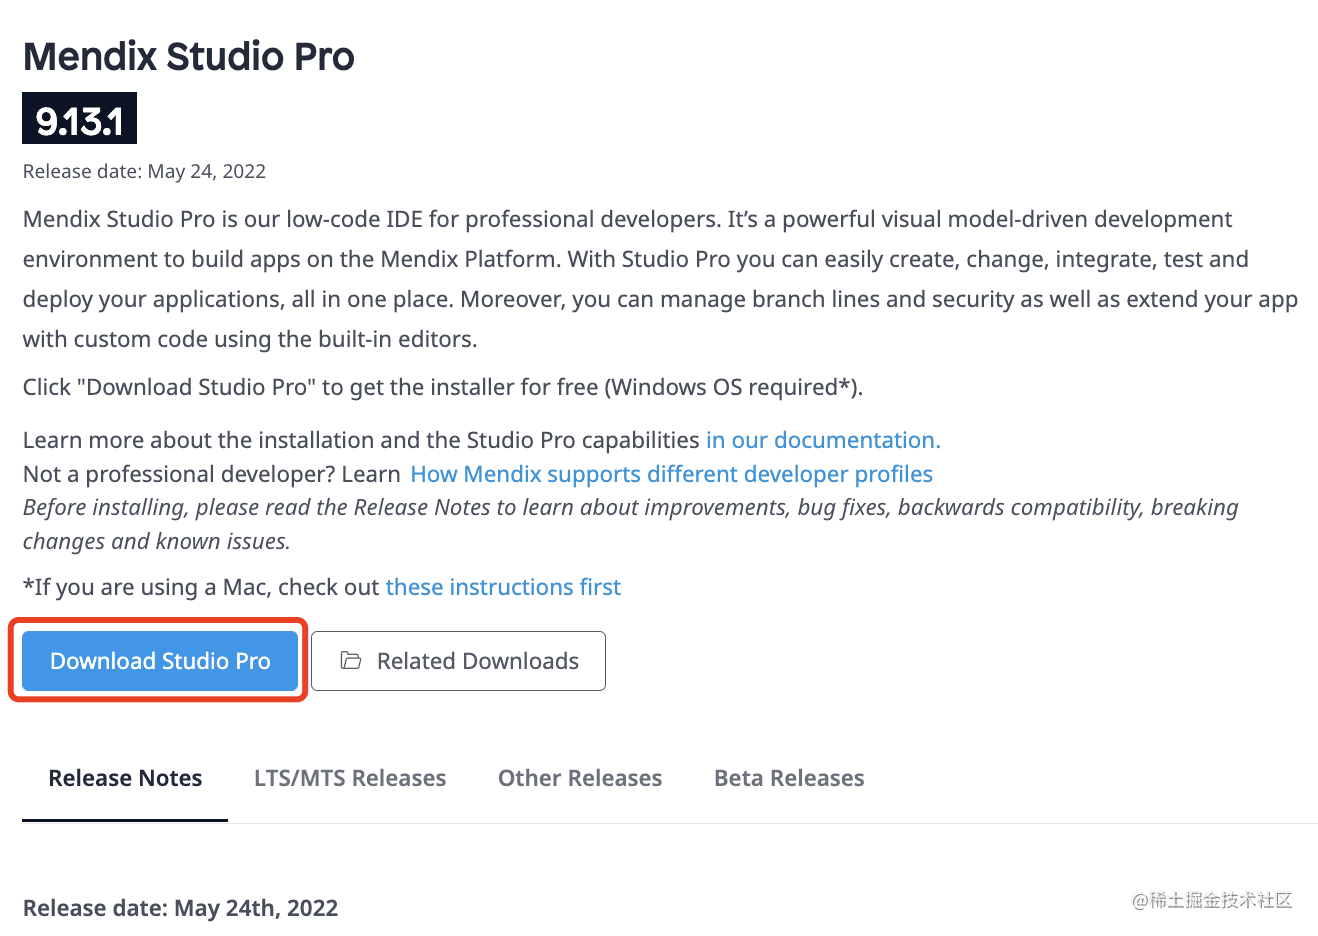Viewport: 1318px width, 936px height.
Task: Open How Mendix supports different developer profiles
Action: coord(671,474)
